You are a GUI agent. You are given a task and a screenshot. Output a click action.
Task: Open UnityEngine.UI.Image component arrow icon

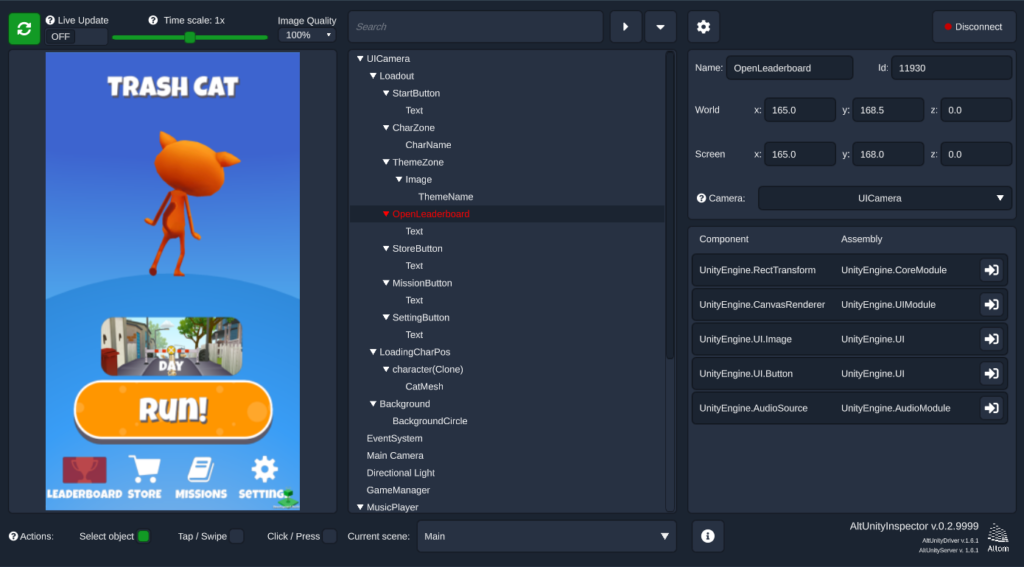pos(991,339)
